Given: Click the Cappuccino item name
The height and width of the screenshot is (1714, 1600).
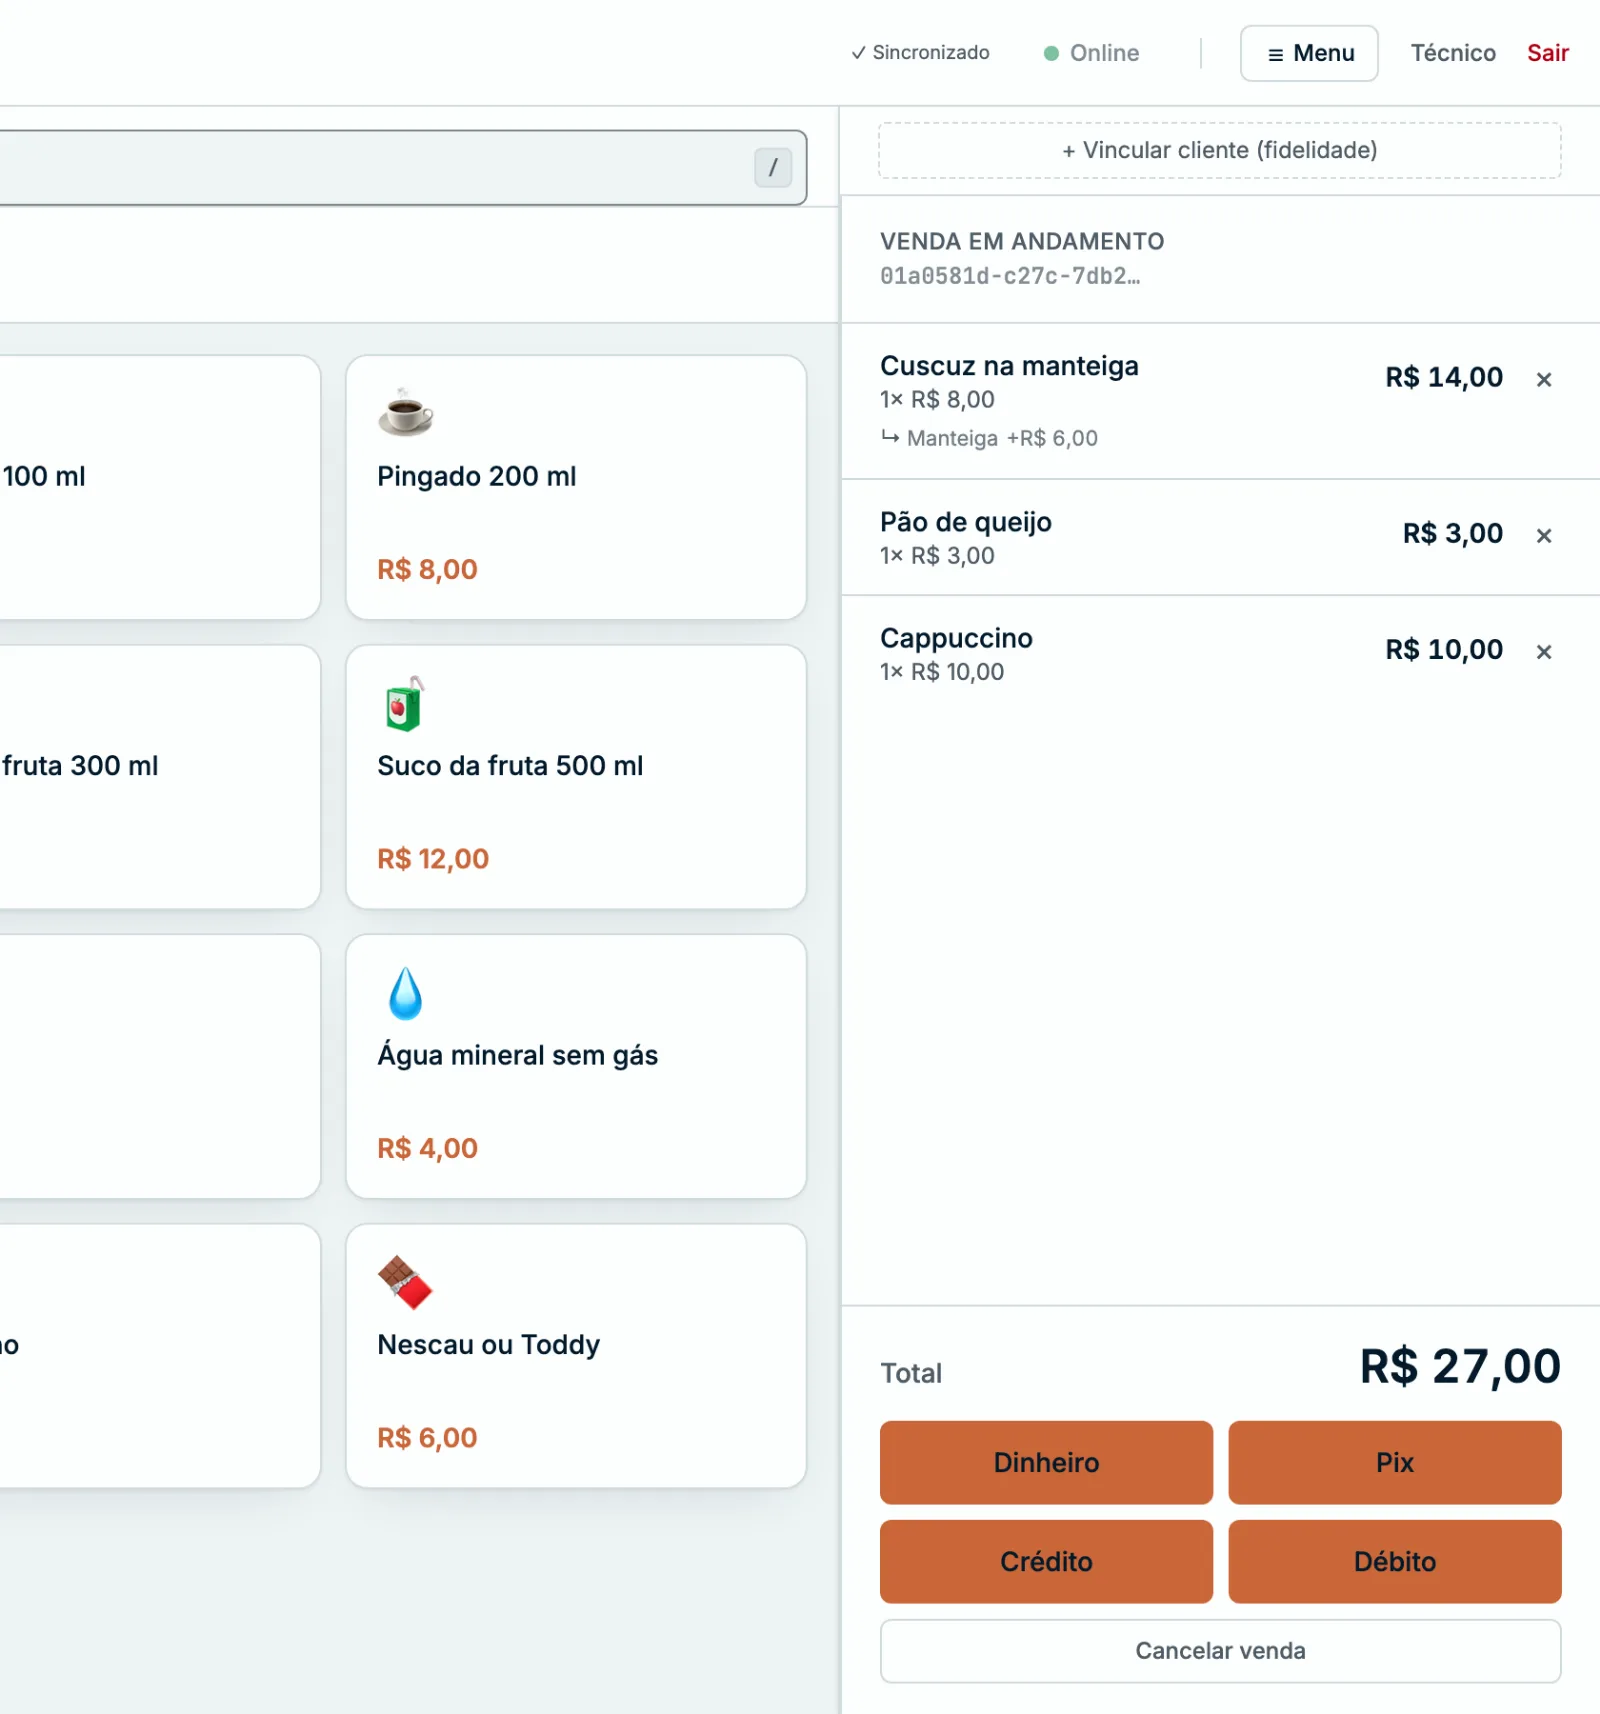Looking at the screenshot, I should click(x=956, y=638).
